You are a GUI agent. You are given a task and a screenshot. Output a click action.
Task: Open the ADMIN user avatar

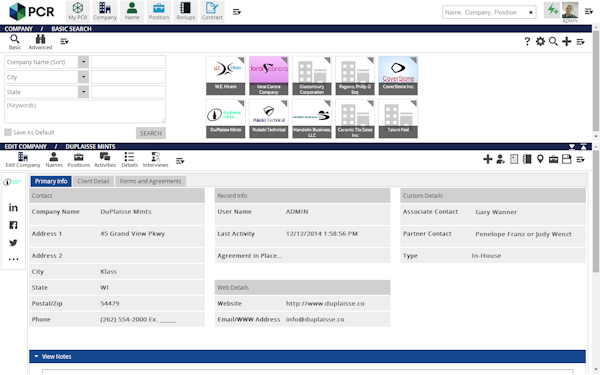(x=570, y=10)
